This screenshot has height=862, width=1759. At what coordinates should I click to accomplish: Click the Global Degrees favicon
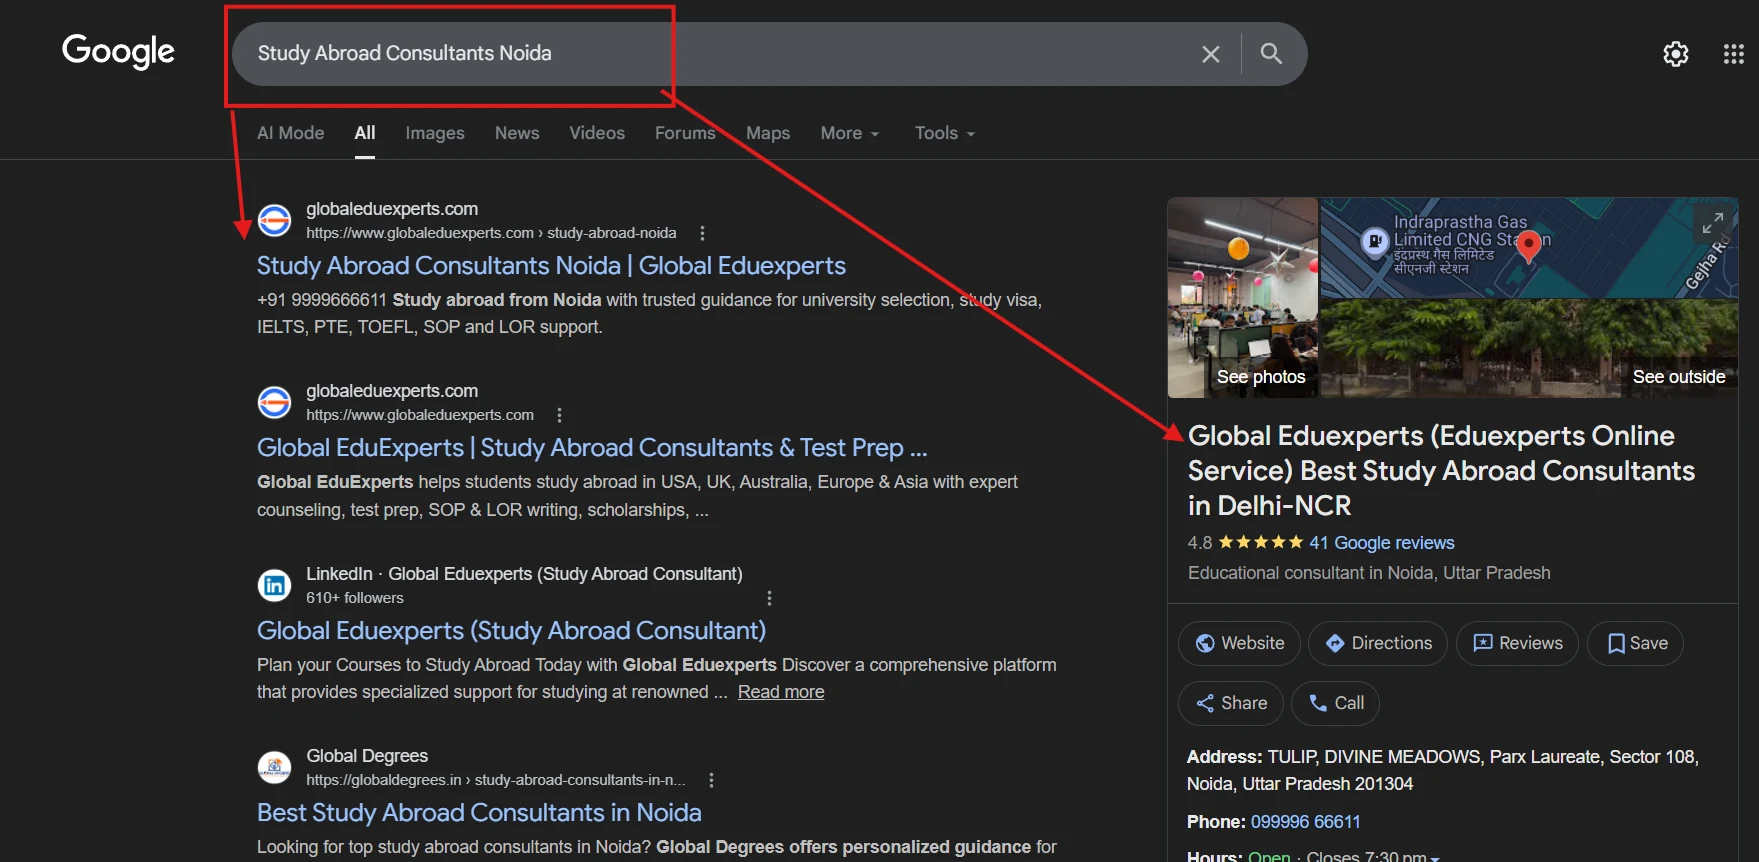[274, 767]
